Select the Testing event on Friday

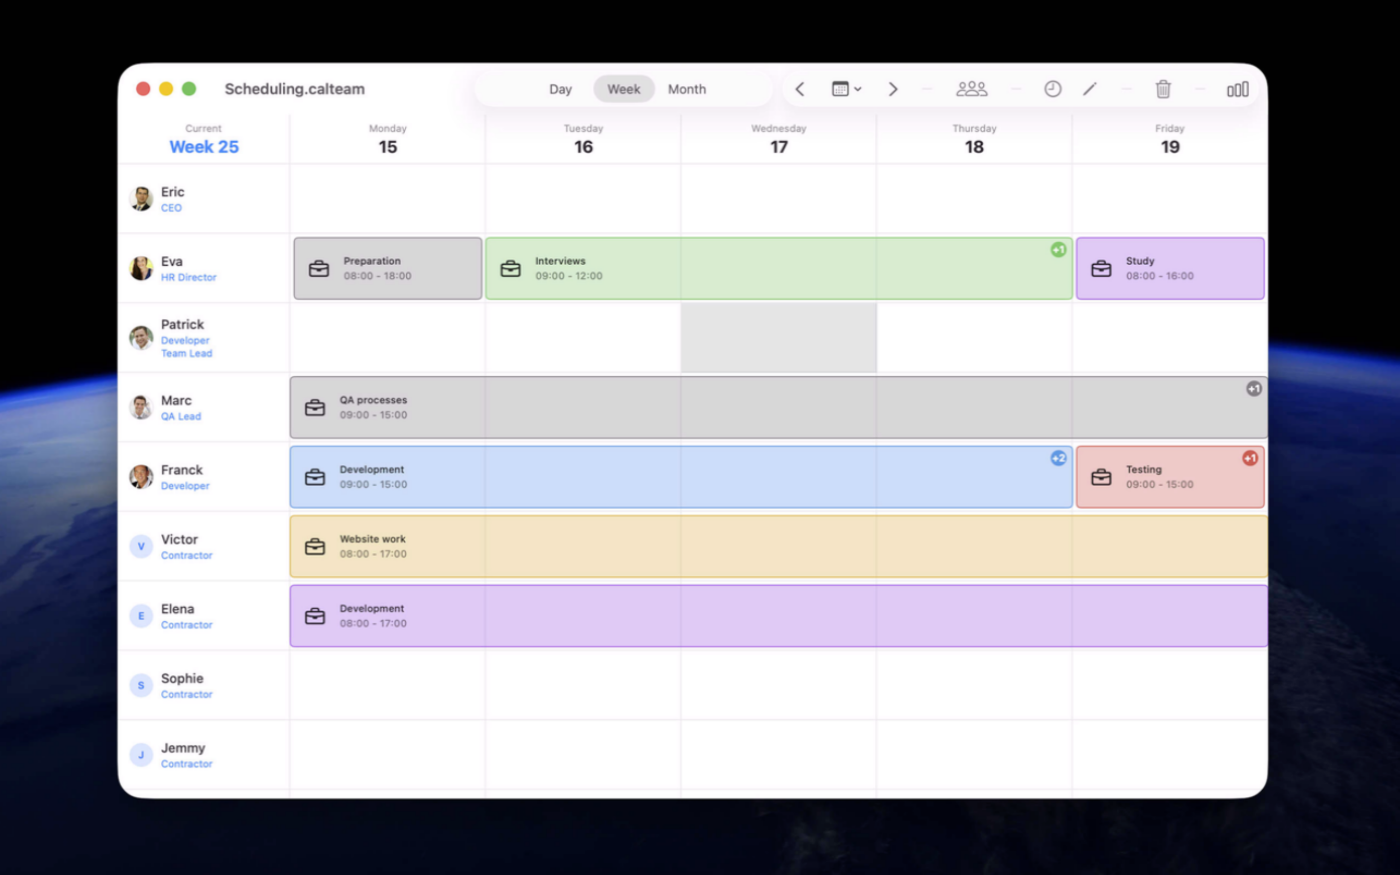(x=1170, y=477)
